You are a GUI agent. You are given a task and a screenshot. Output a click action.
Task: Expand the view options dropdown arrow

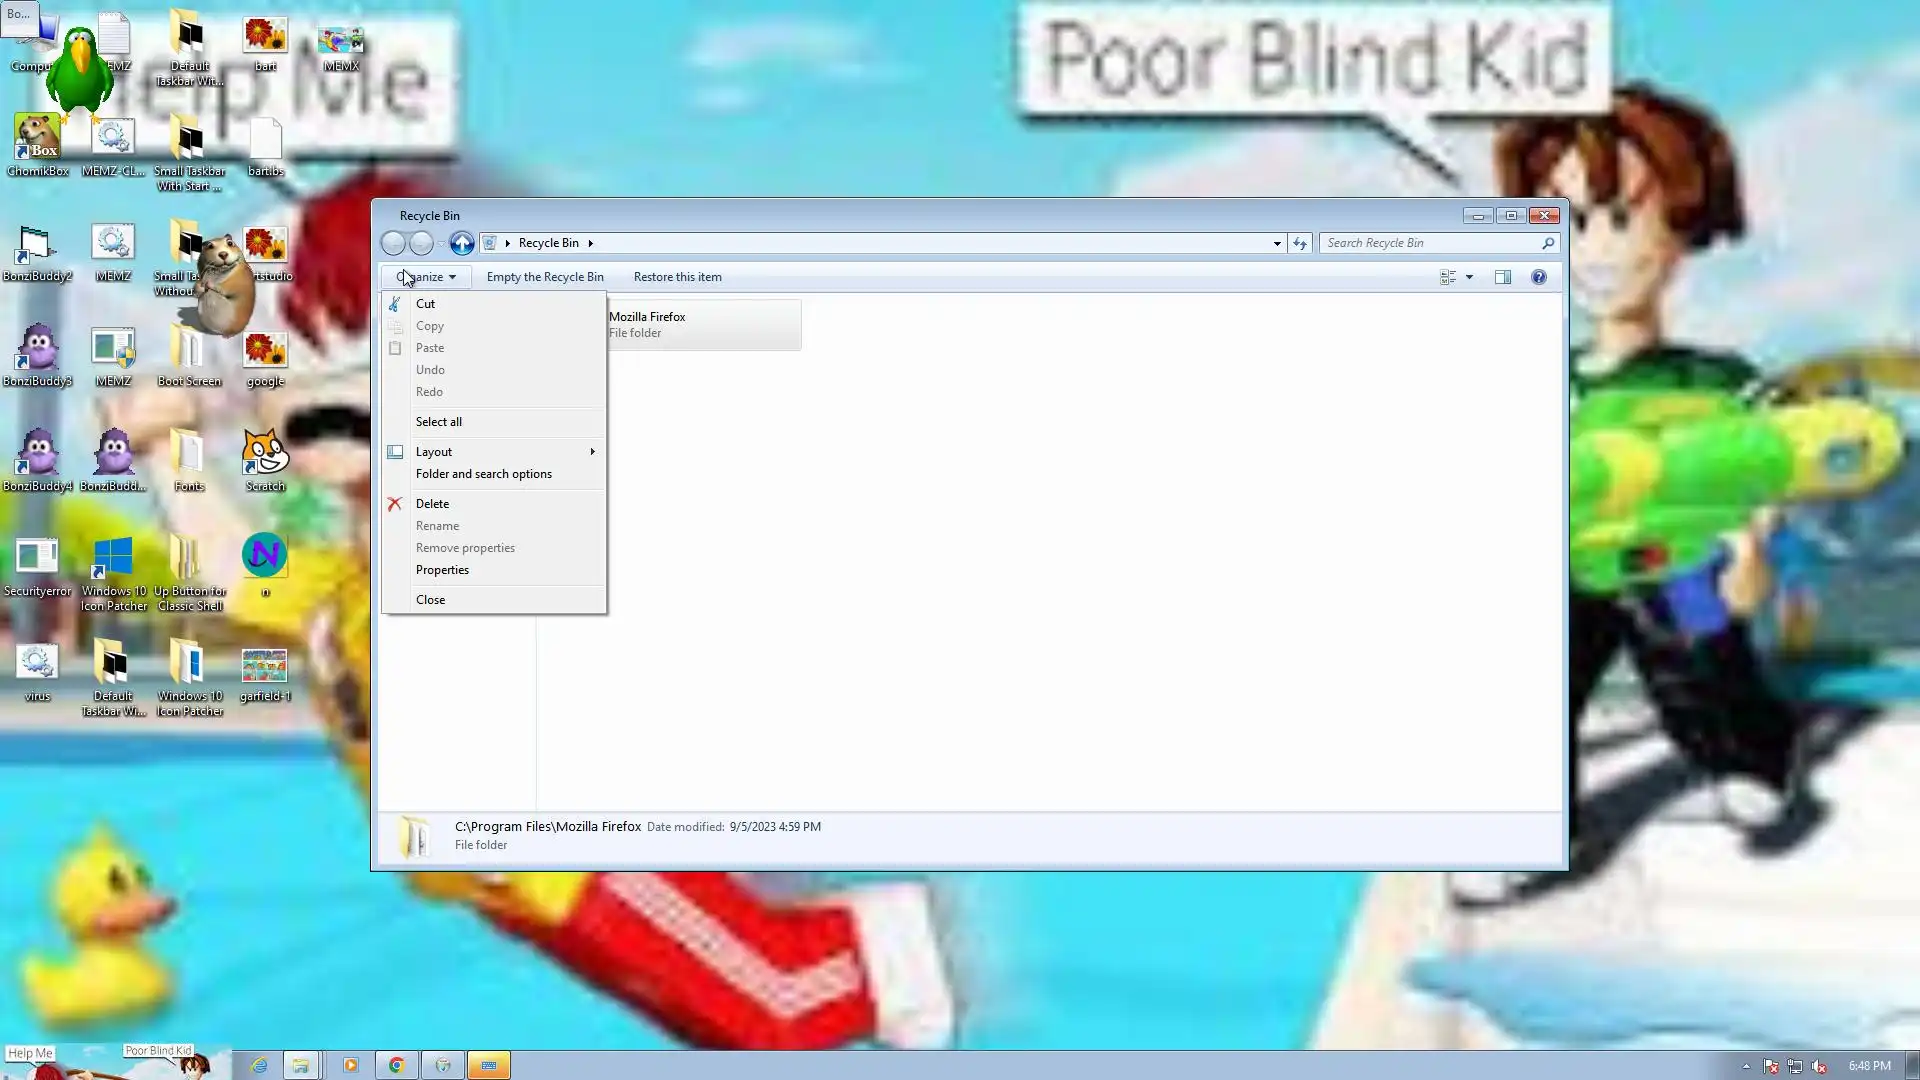tap(1469, 277)
